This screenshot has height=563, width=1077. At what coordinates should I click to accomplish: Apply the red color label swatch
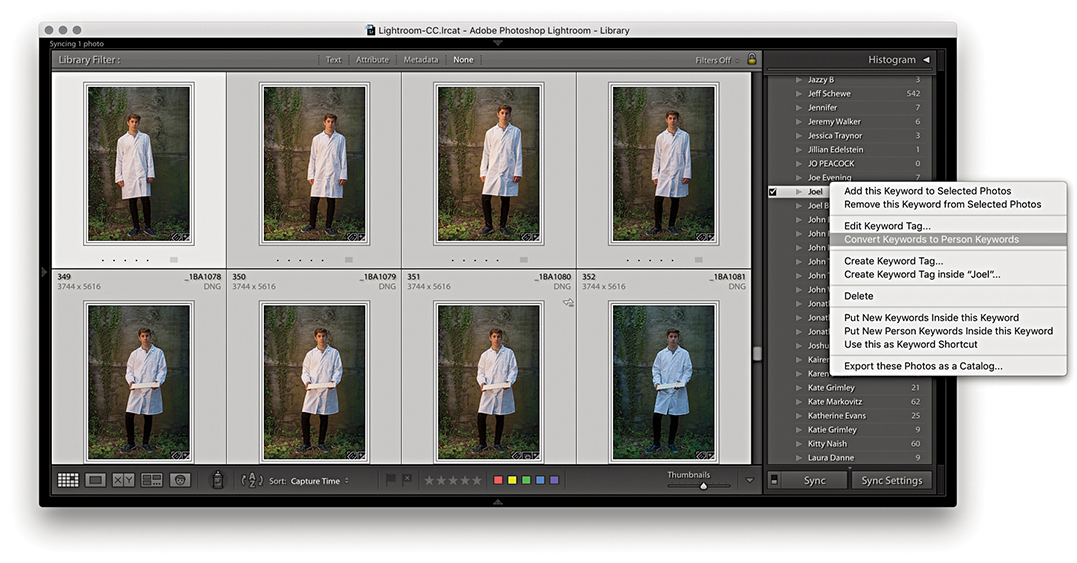498,481
